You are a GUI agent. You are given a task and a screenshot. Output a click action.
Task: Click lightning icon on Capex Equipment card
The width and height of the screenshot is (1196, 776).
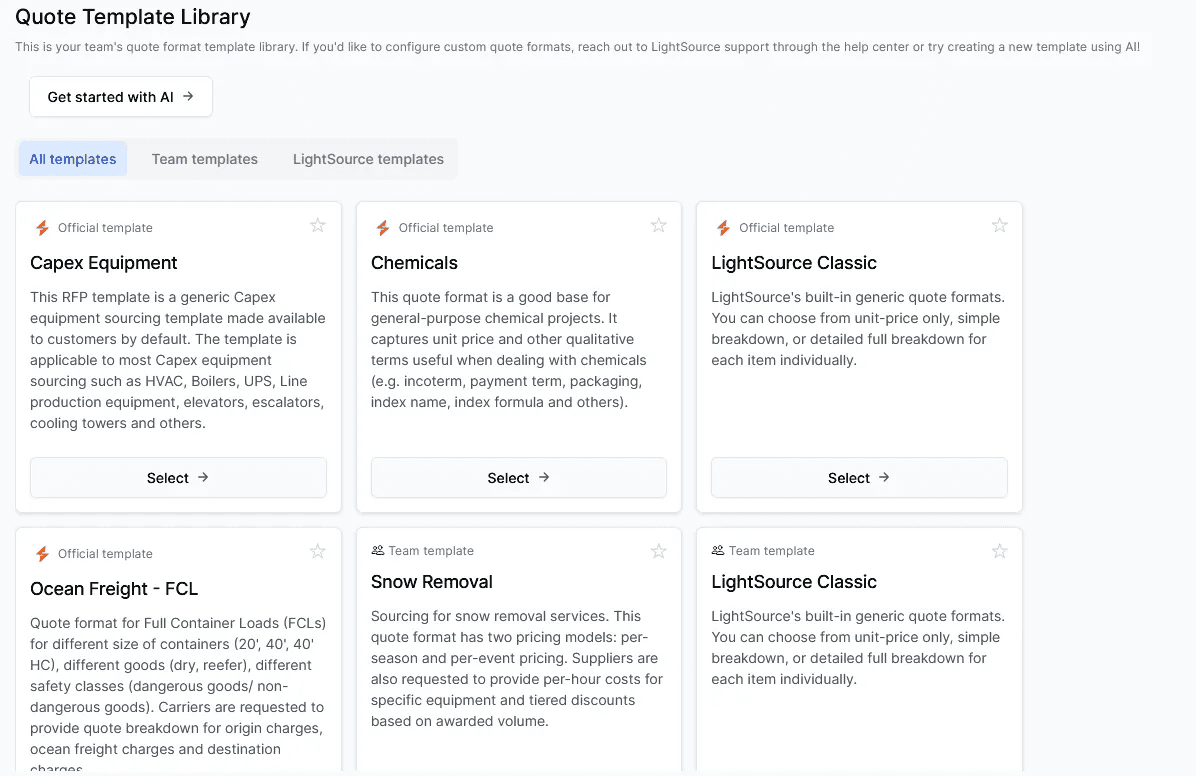point(42,227)
